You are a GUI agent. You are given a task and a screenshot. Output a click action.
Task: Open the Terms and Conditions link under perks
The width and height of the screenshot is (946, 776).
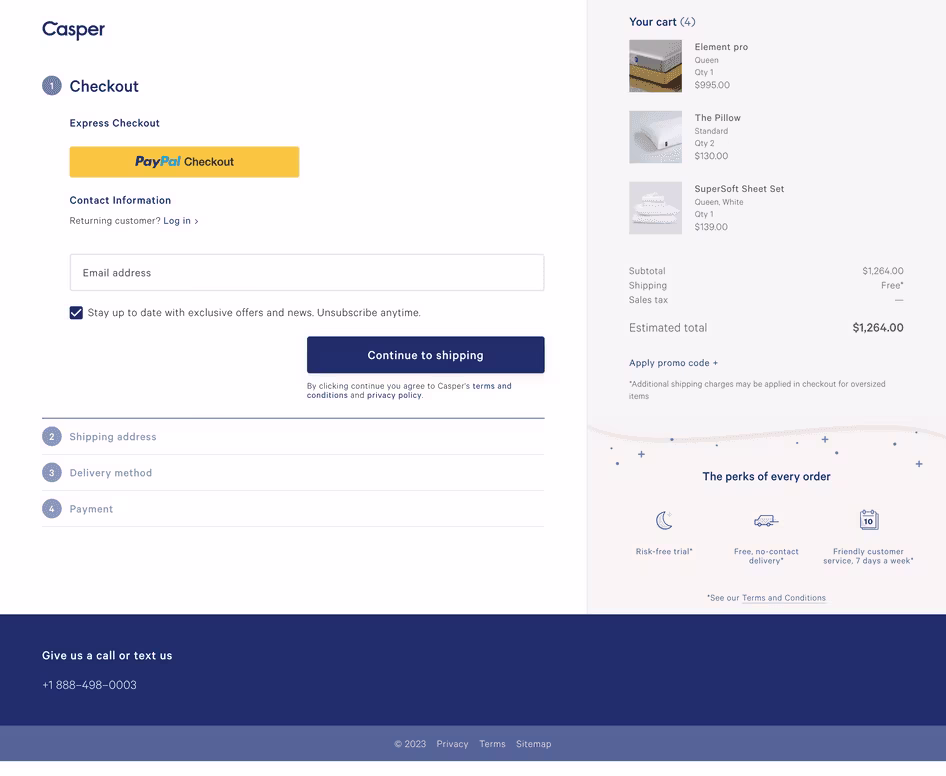[x=784, y=598]
